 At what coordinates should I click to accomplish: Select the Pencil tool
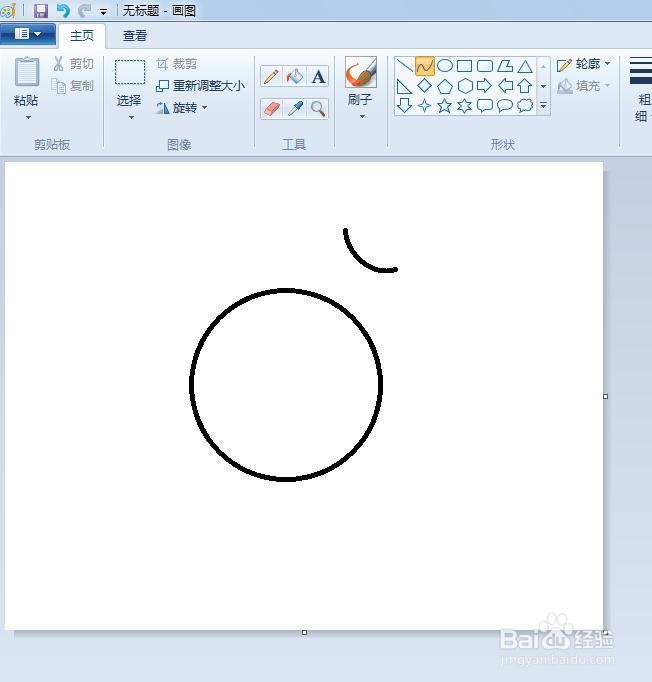tap(271, 77)
